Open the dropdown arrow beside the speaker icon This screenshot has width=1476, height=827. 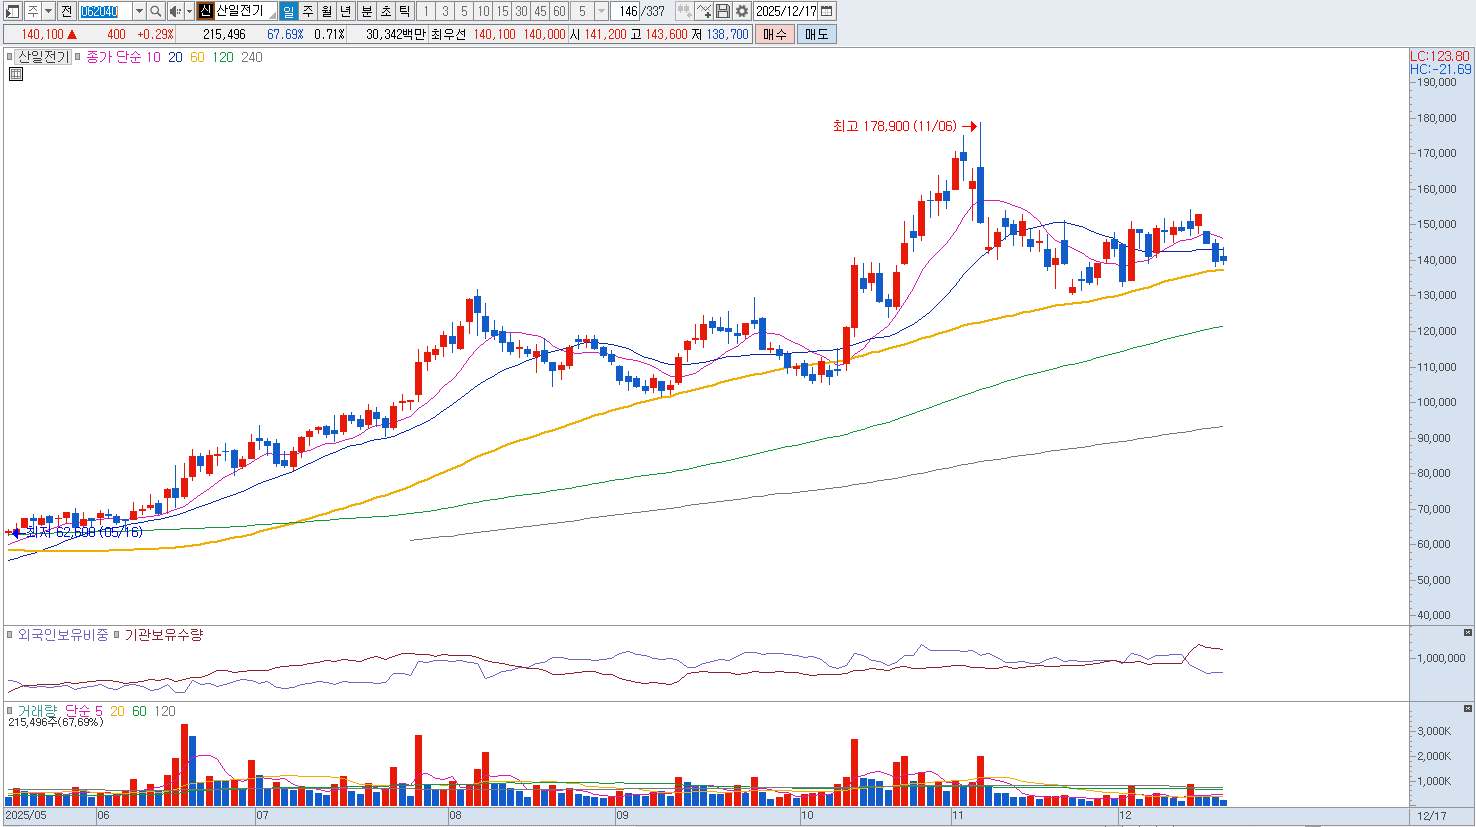click(189, 11)
